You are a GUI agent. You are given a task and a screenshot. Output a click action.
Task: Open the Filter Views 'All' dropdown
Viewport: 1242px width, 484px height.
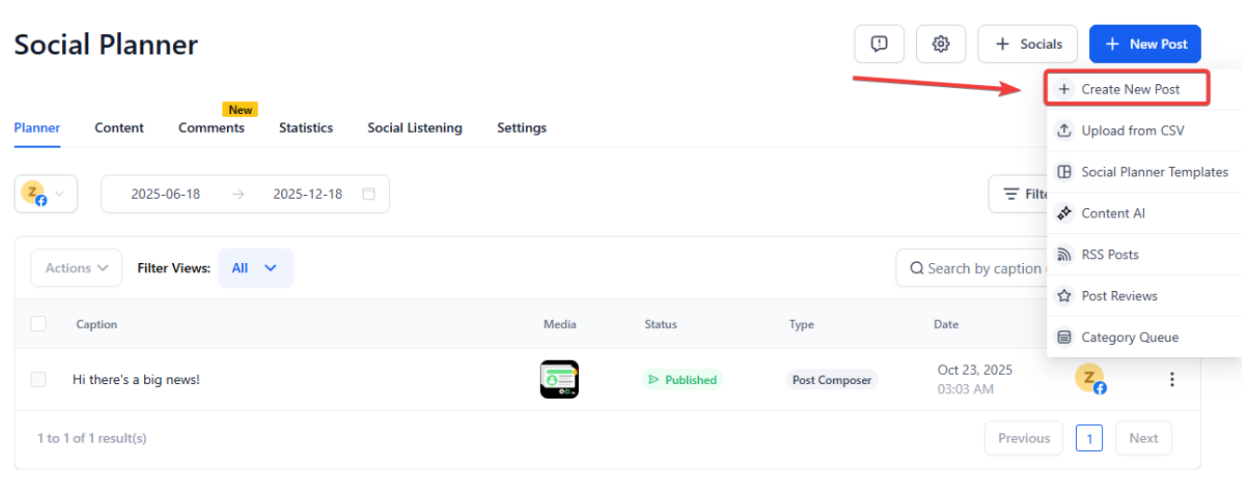coord(256,268)
